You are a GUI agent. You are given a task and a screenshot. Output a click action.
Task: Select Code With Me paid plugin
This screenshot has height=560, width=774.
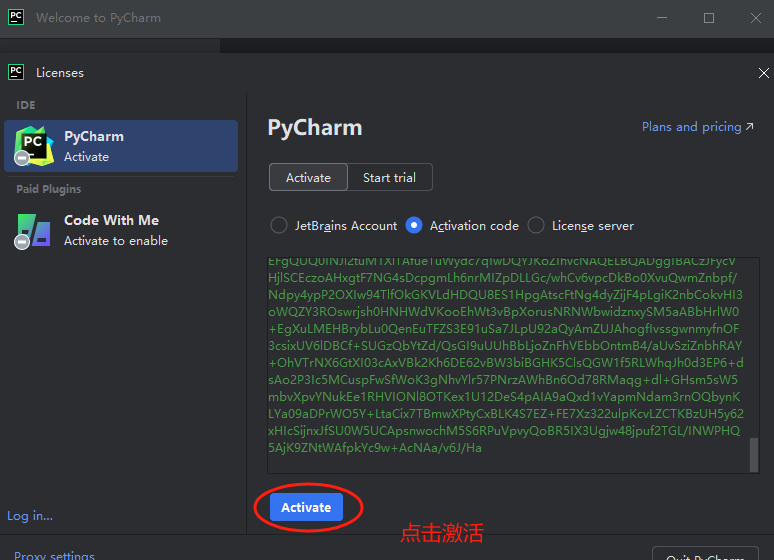pyautogui.click(x=121, y=230)
